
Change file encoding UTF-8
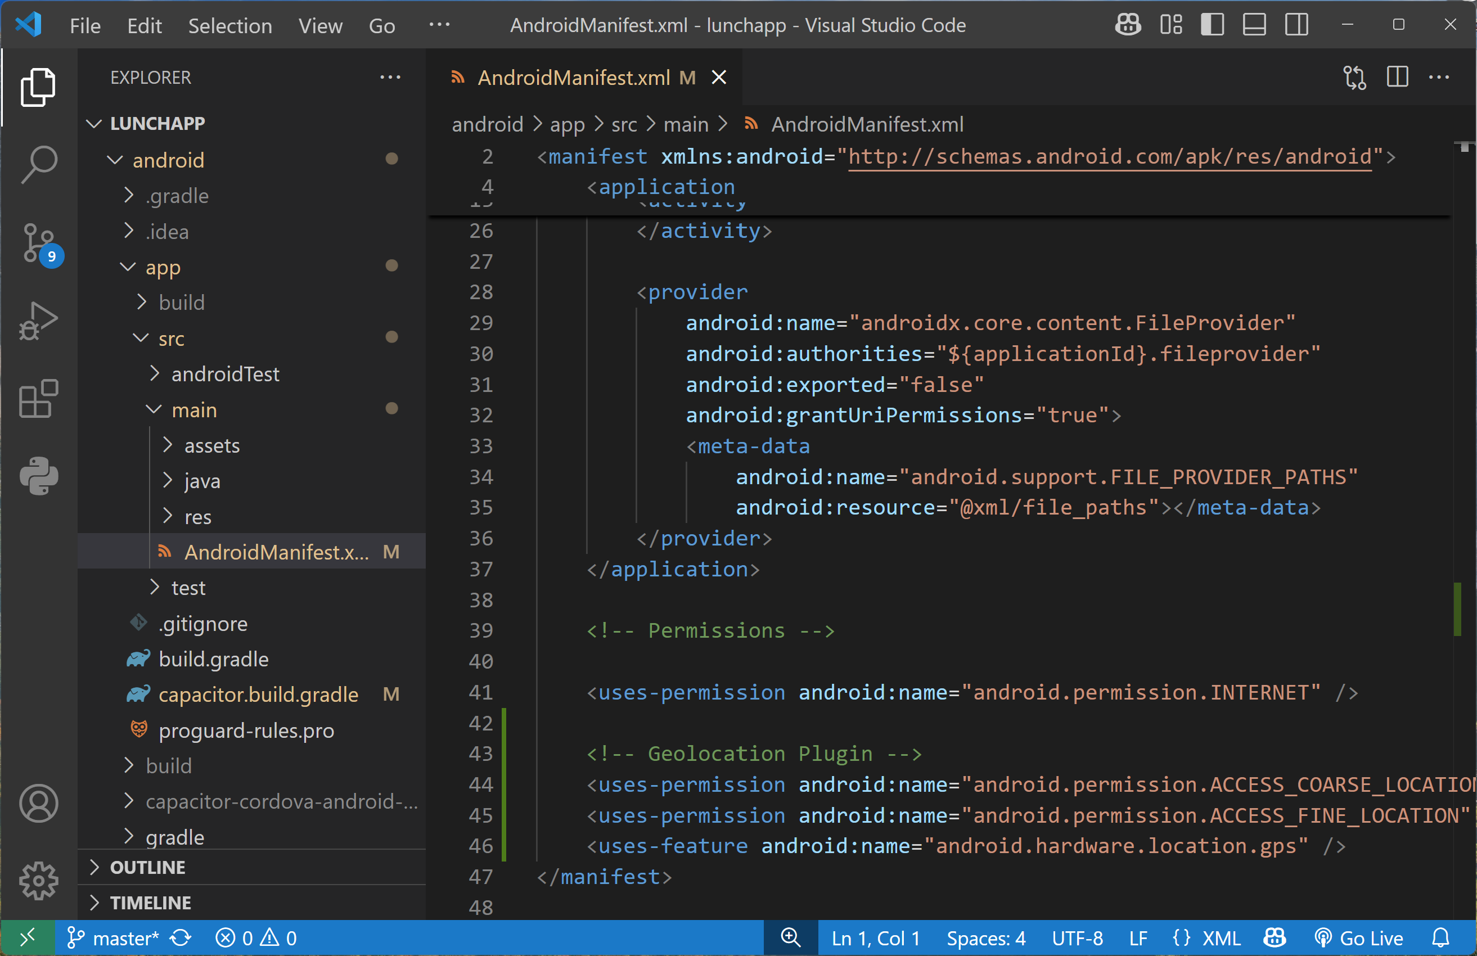(1077, 938)
